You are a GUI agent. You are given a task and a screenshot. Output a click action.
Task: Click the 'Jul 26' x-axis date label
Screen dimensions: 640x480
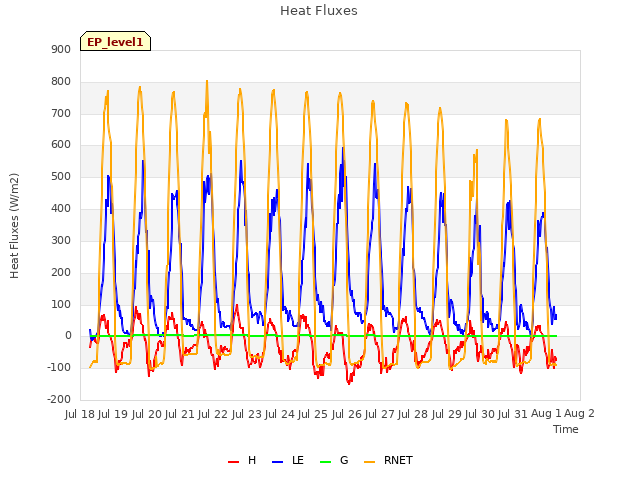click(x=347, y=414)
